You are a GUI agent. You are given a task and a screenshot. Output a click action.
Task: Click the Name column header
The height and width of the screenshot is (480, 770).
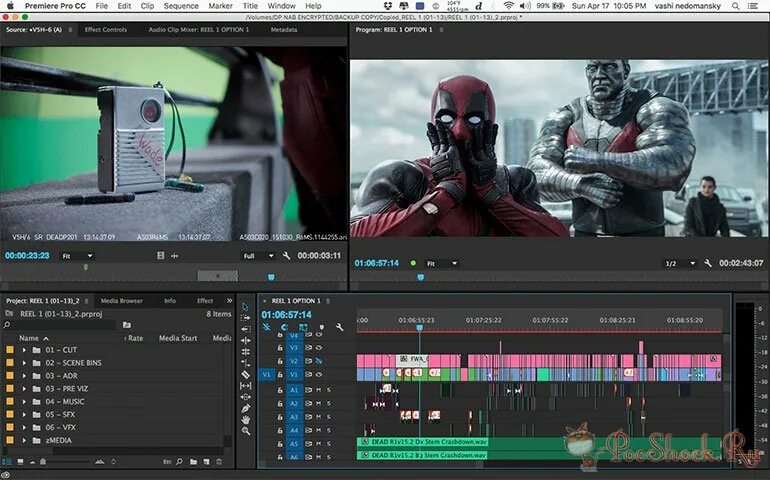coord(28,338)
